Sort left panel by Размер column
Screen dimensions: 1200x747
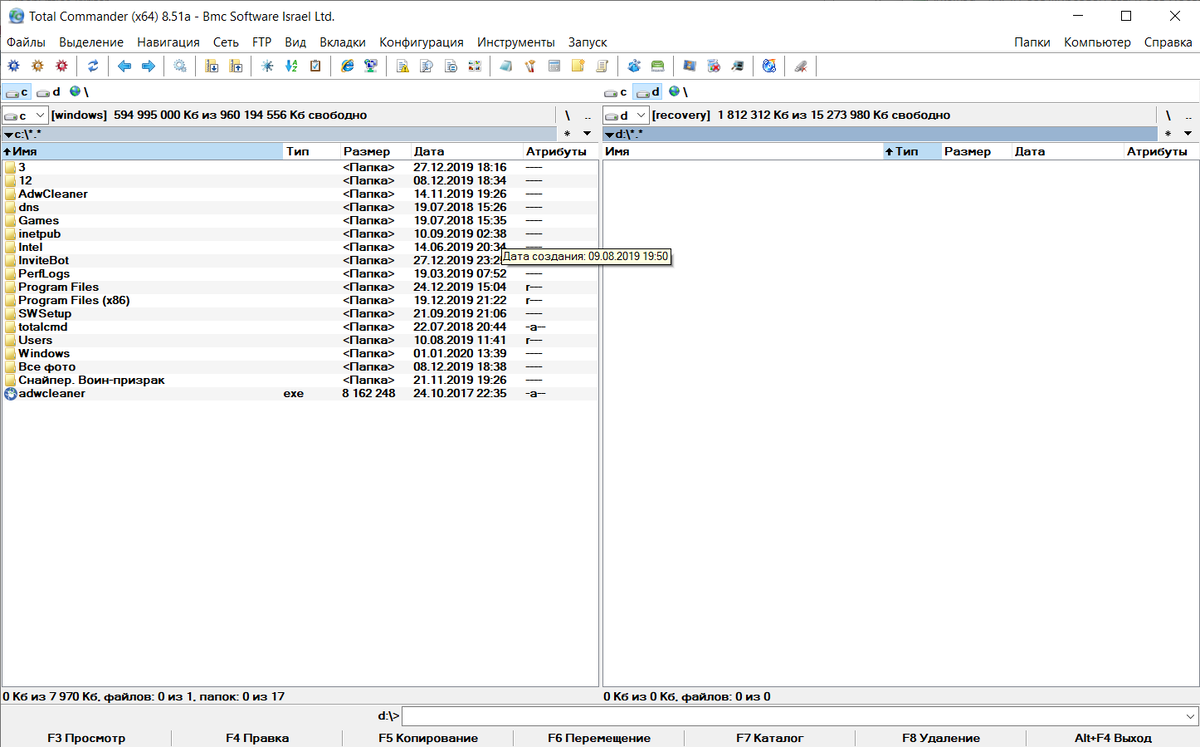point(374,152)
